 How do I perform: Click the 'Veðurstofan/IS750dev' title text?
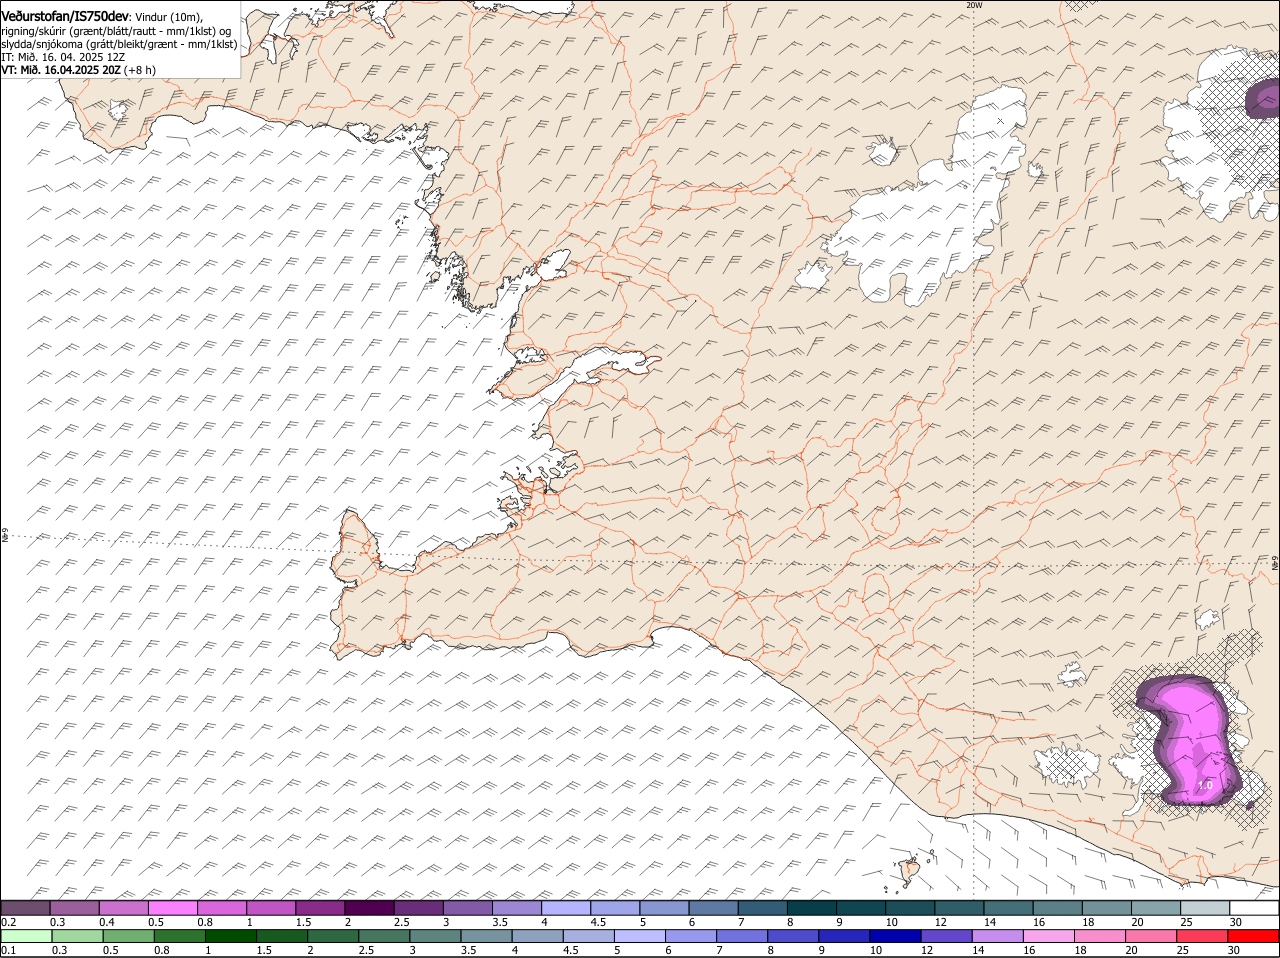coord(65,17)
